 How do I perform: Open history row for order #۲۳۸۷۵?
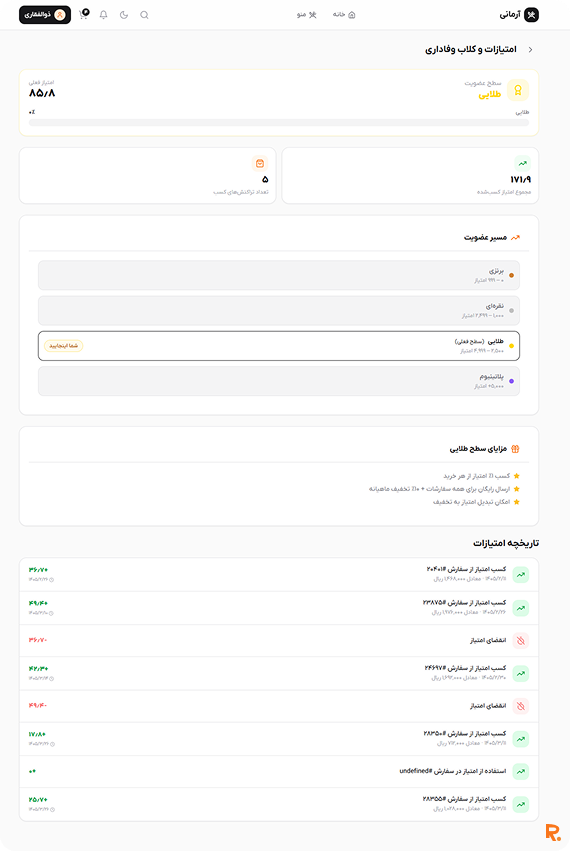point(279,608)
